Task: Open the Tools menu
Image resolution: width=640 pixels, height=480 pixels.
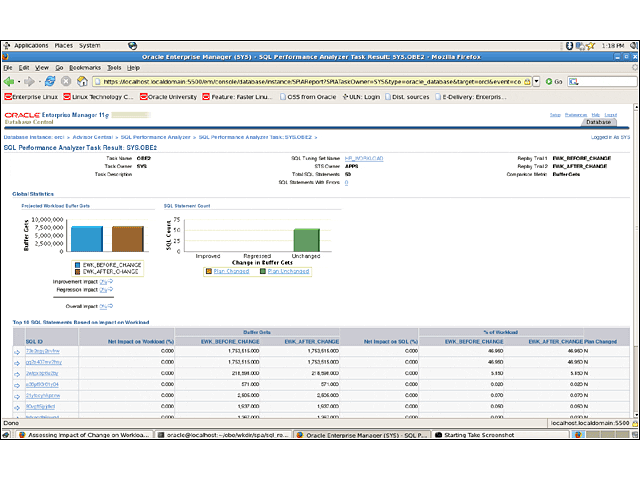Action: pos(114,68)
